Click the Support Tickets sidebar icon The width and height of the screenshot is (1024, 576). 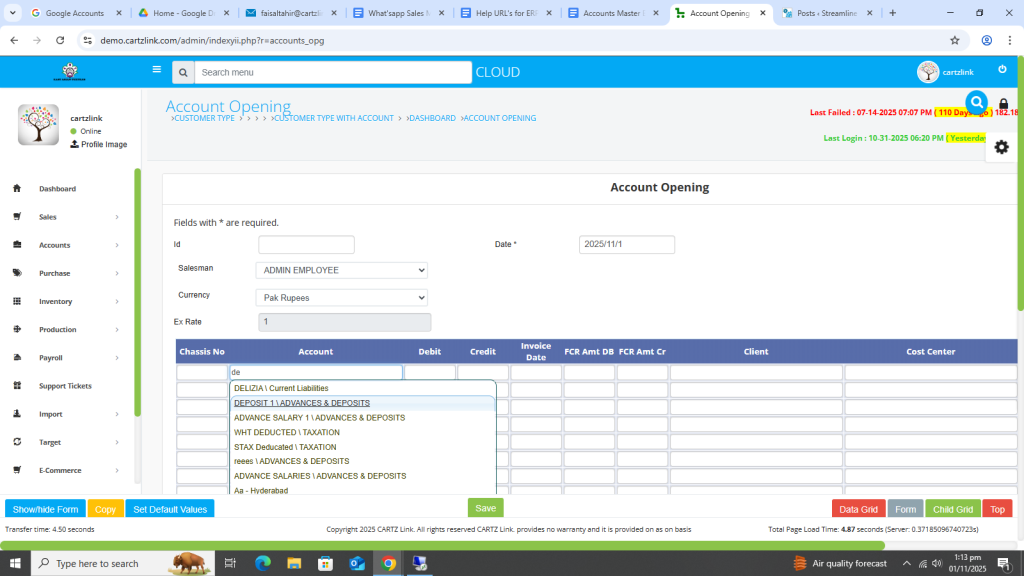pos(17,386)
